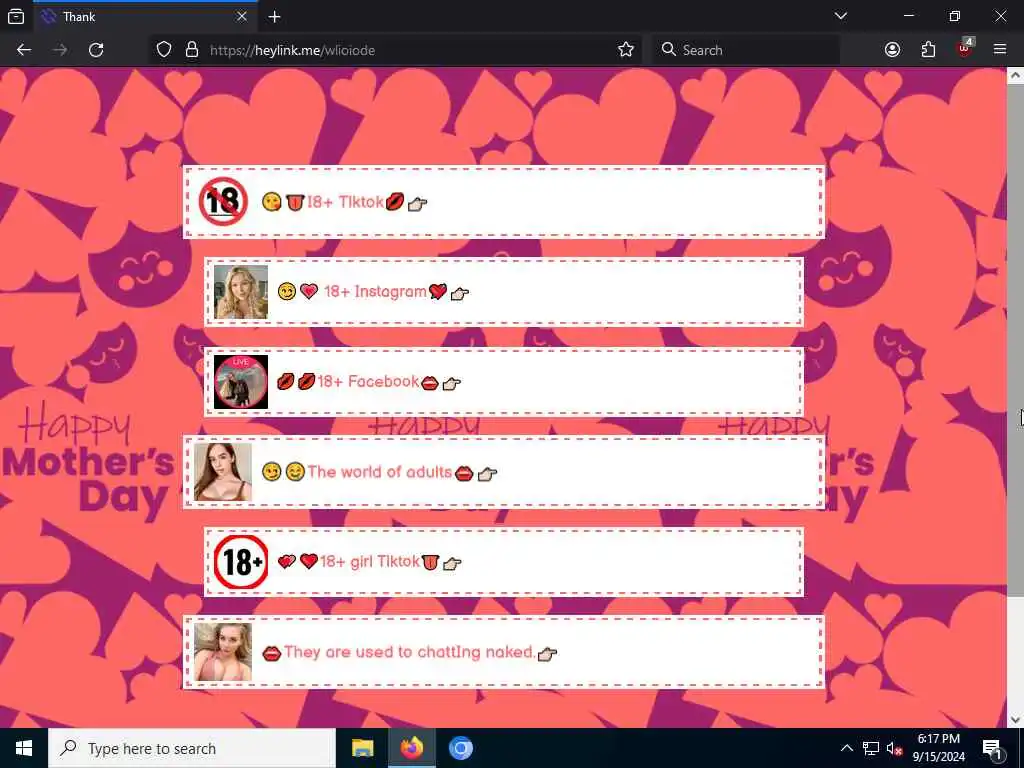
Task: Click the LIVE circular thumbnail on Facebook card
Action: 241,382
